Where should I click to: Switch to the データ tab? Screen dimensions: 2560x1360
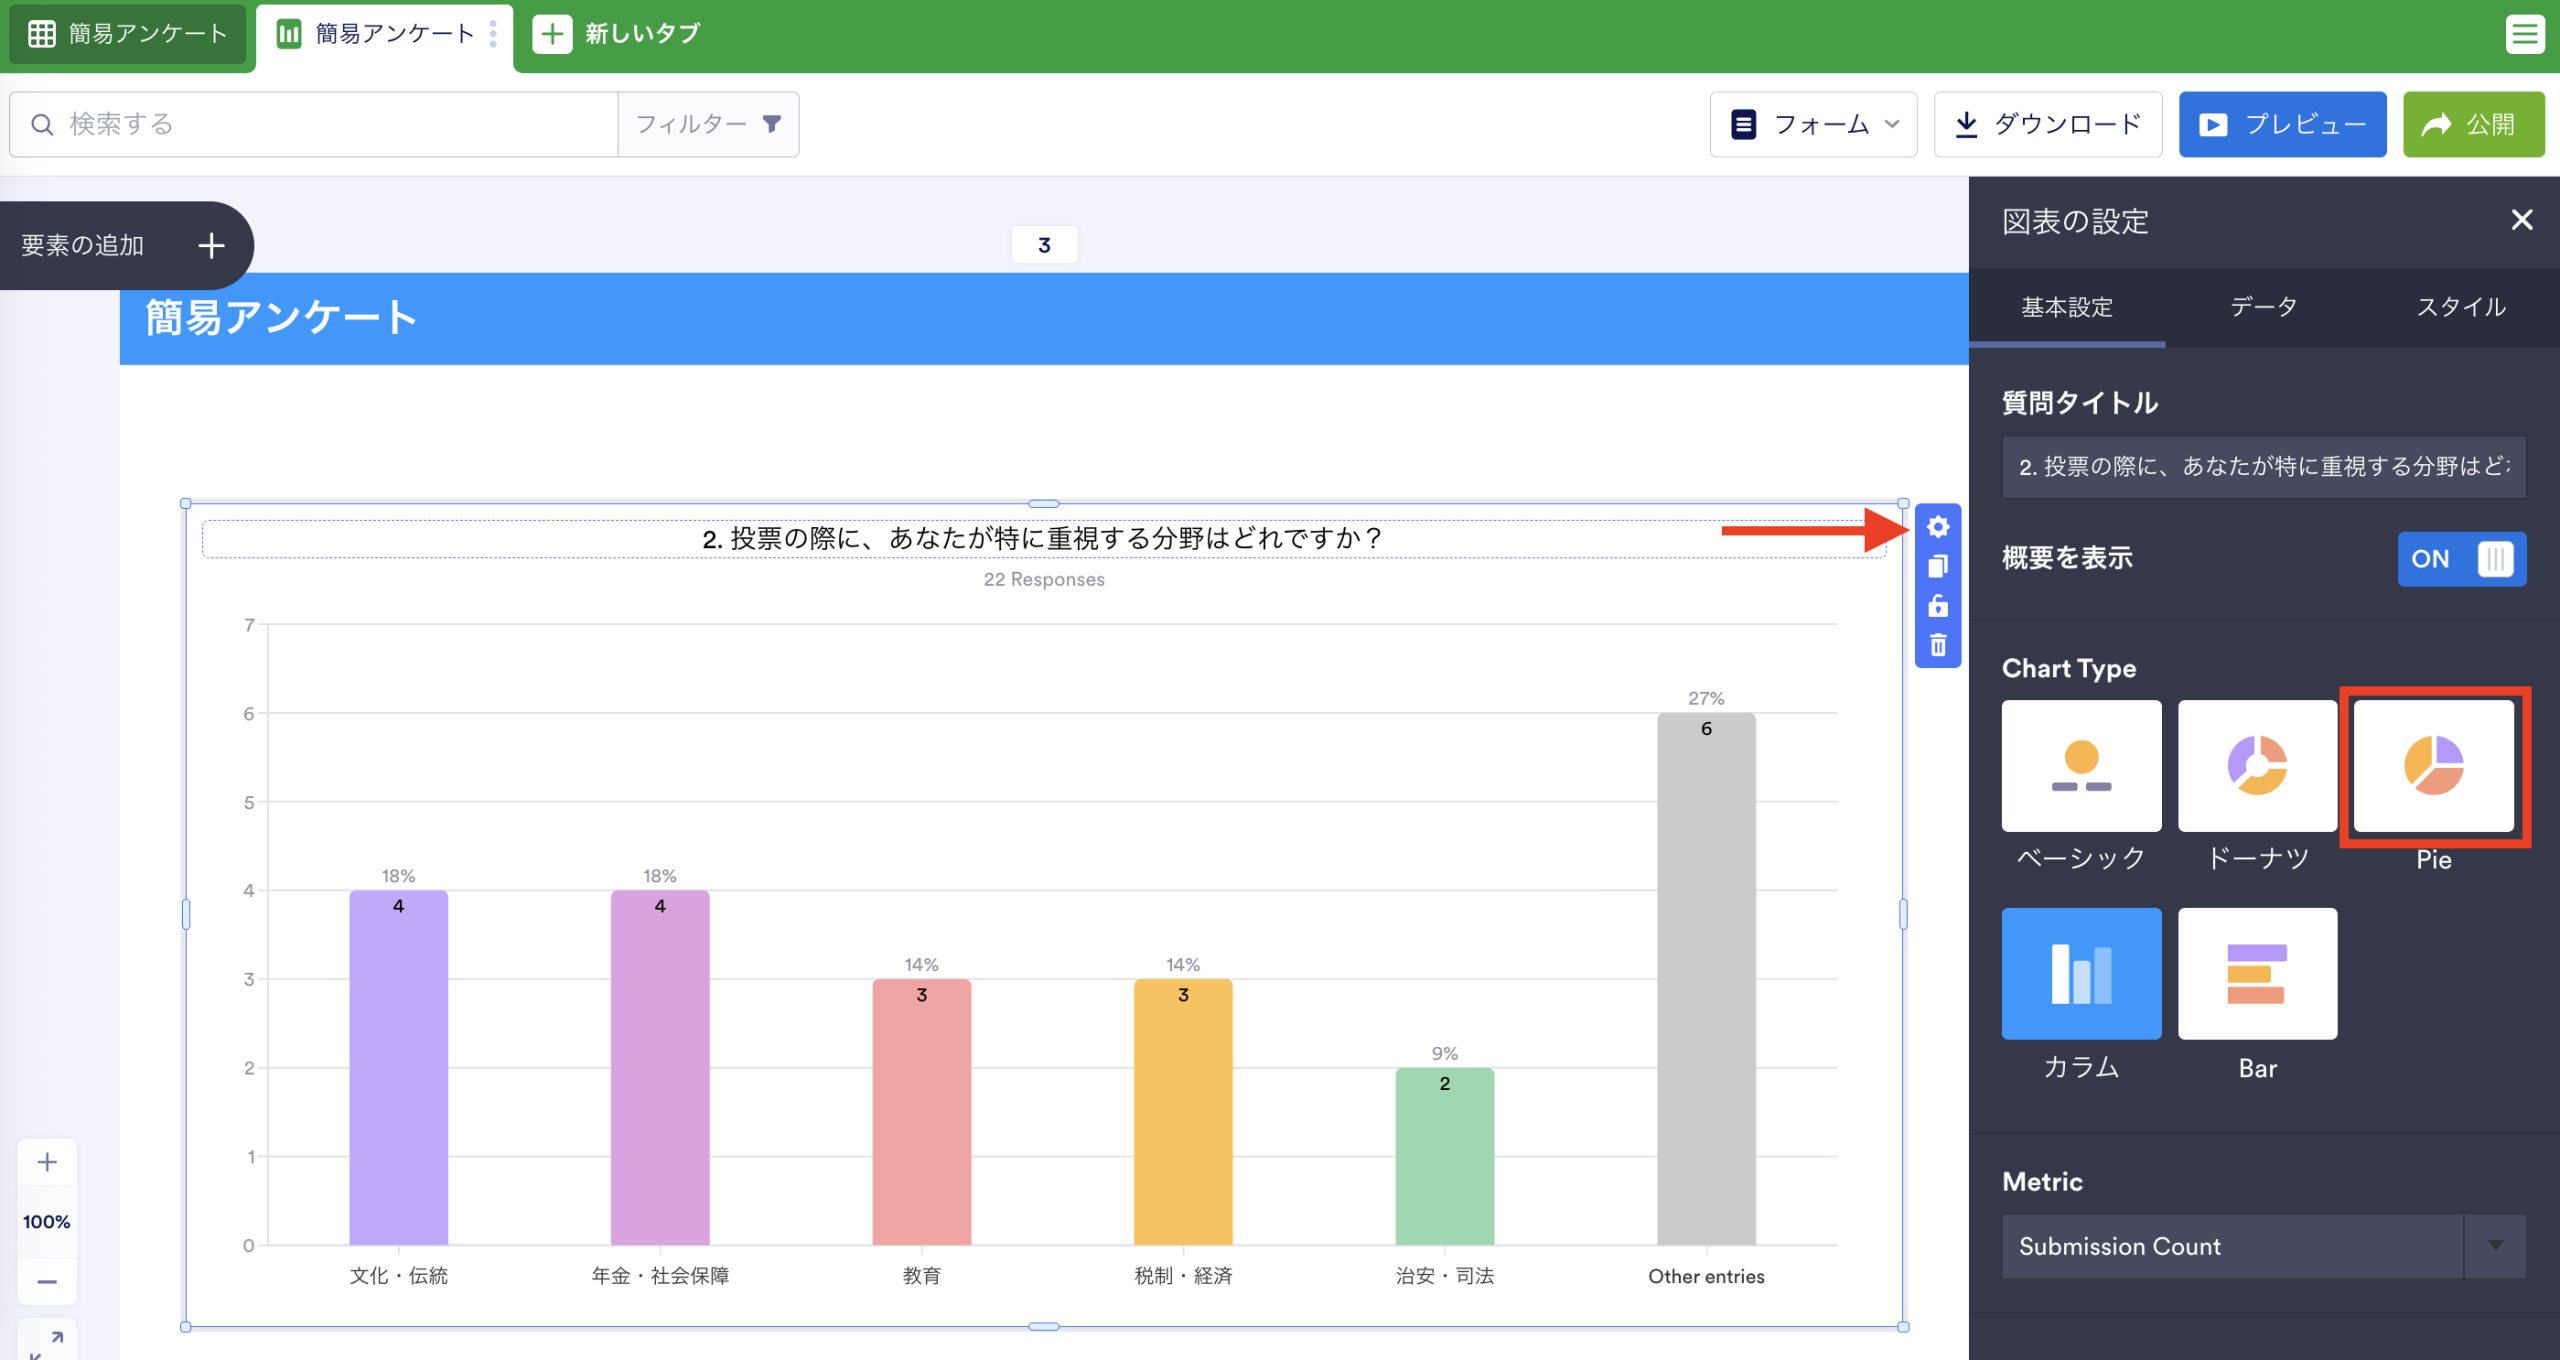[x=2262, y=308]
